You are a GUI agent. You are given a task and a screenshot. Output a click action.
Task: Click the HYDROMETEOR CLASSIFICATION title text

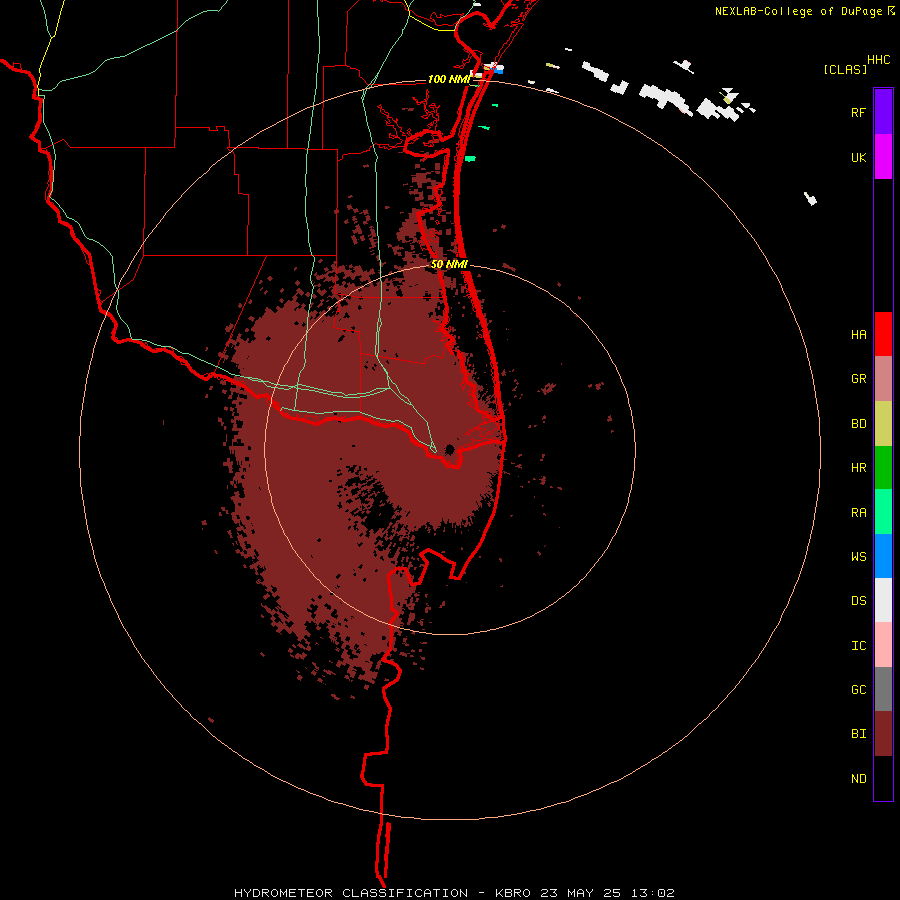click(x=351, y=893)
